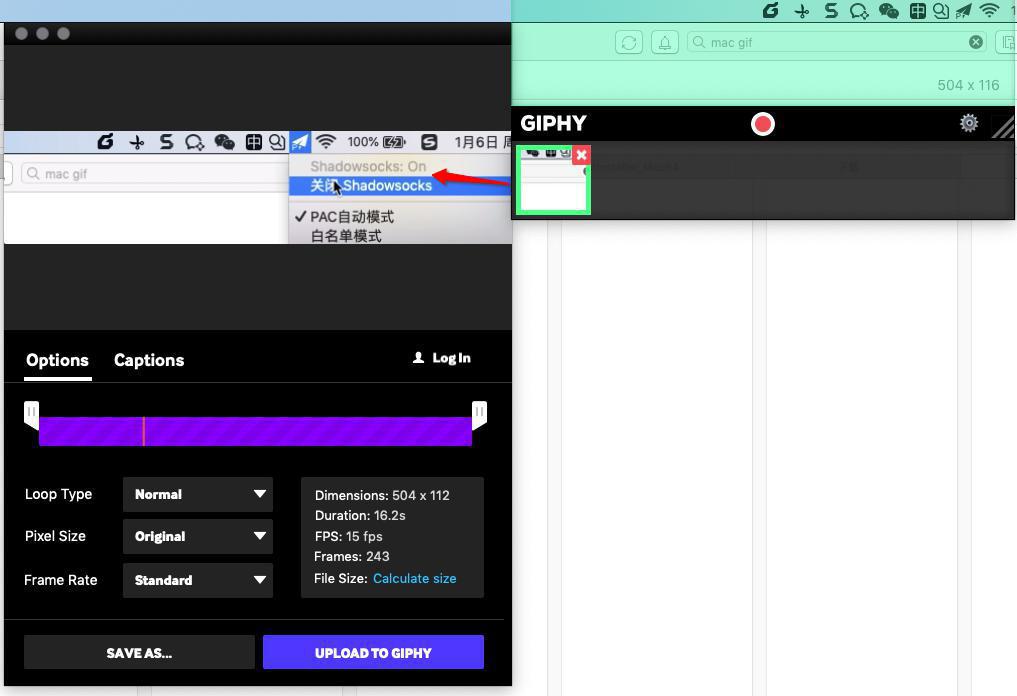Select the captured GIF thumbnail in GIPHY list
The height and width of the screenshot is (696, 1017).
point(553,180)
